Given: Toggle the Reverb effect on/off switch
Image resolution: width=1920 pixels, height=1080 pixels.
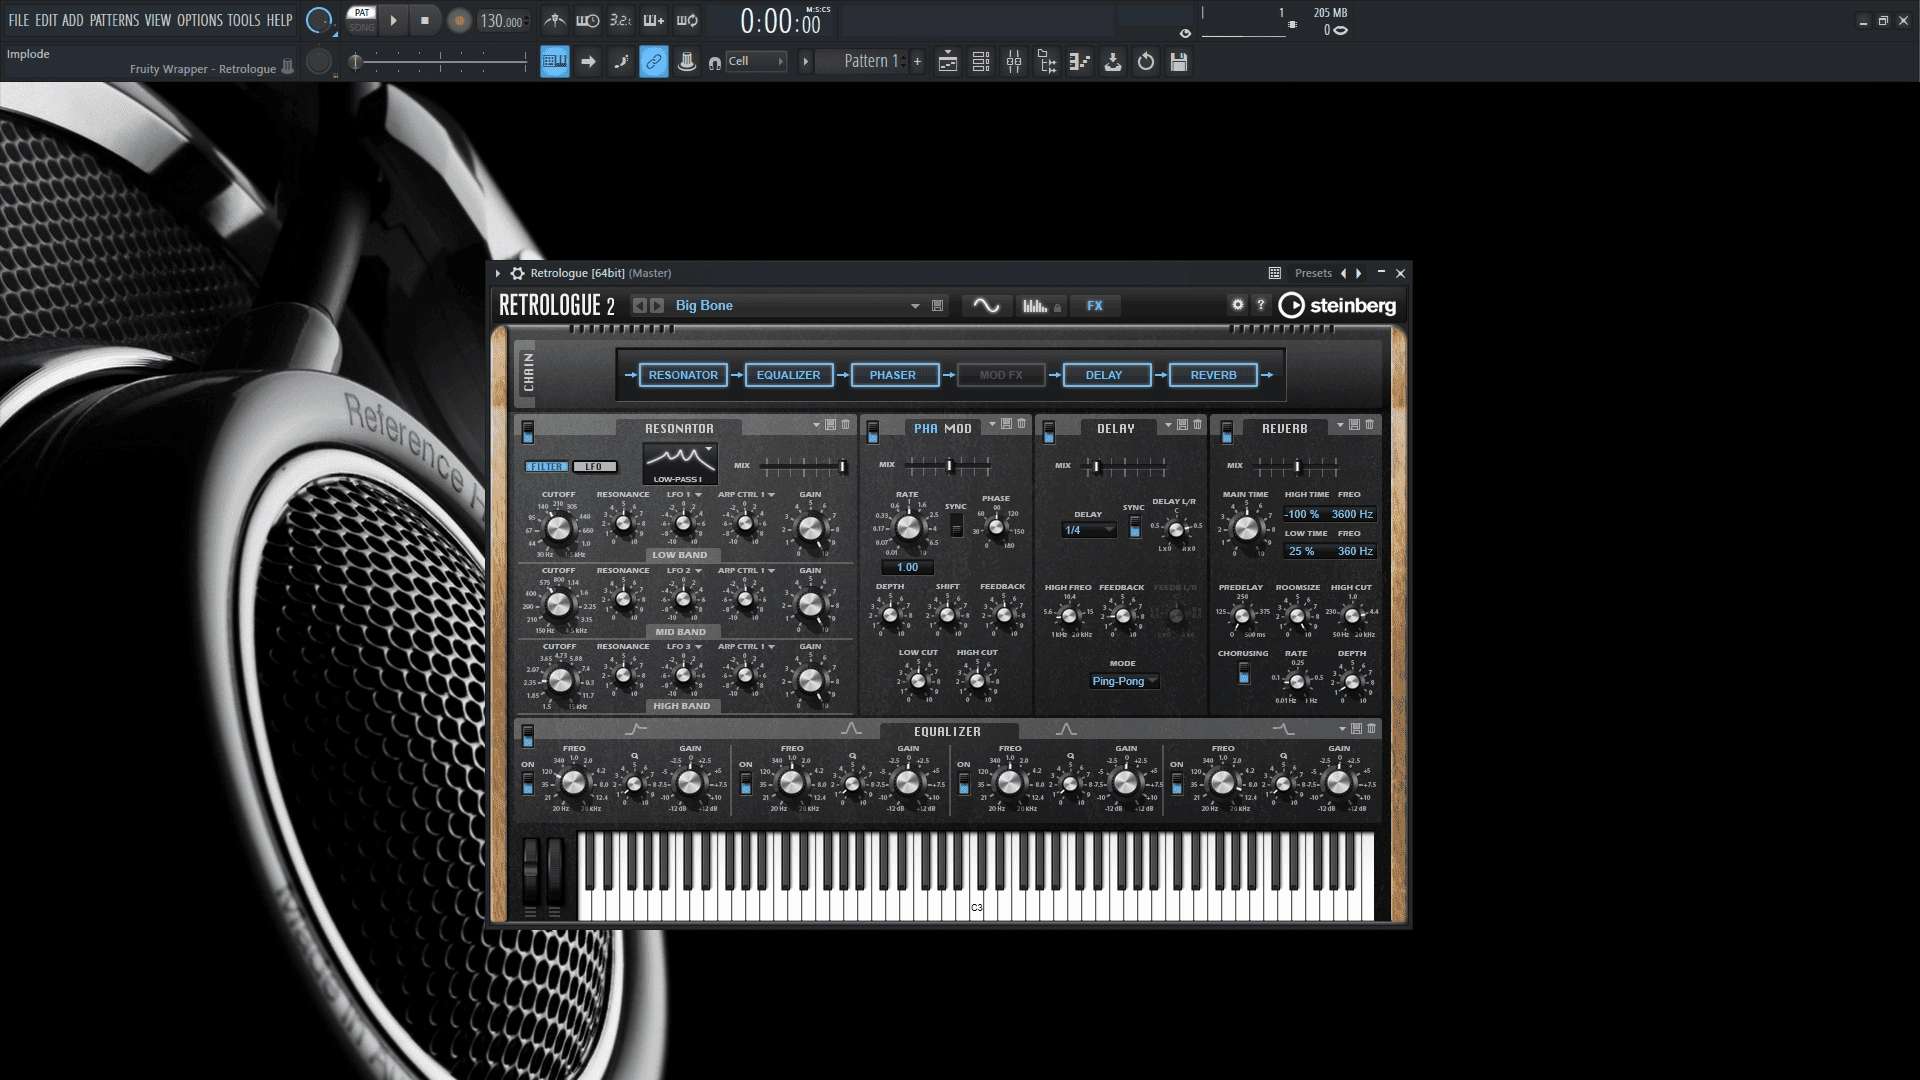Looking at the screenshot, I should tap(1227, 432).
